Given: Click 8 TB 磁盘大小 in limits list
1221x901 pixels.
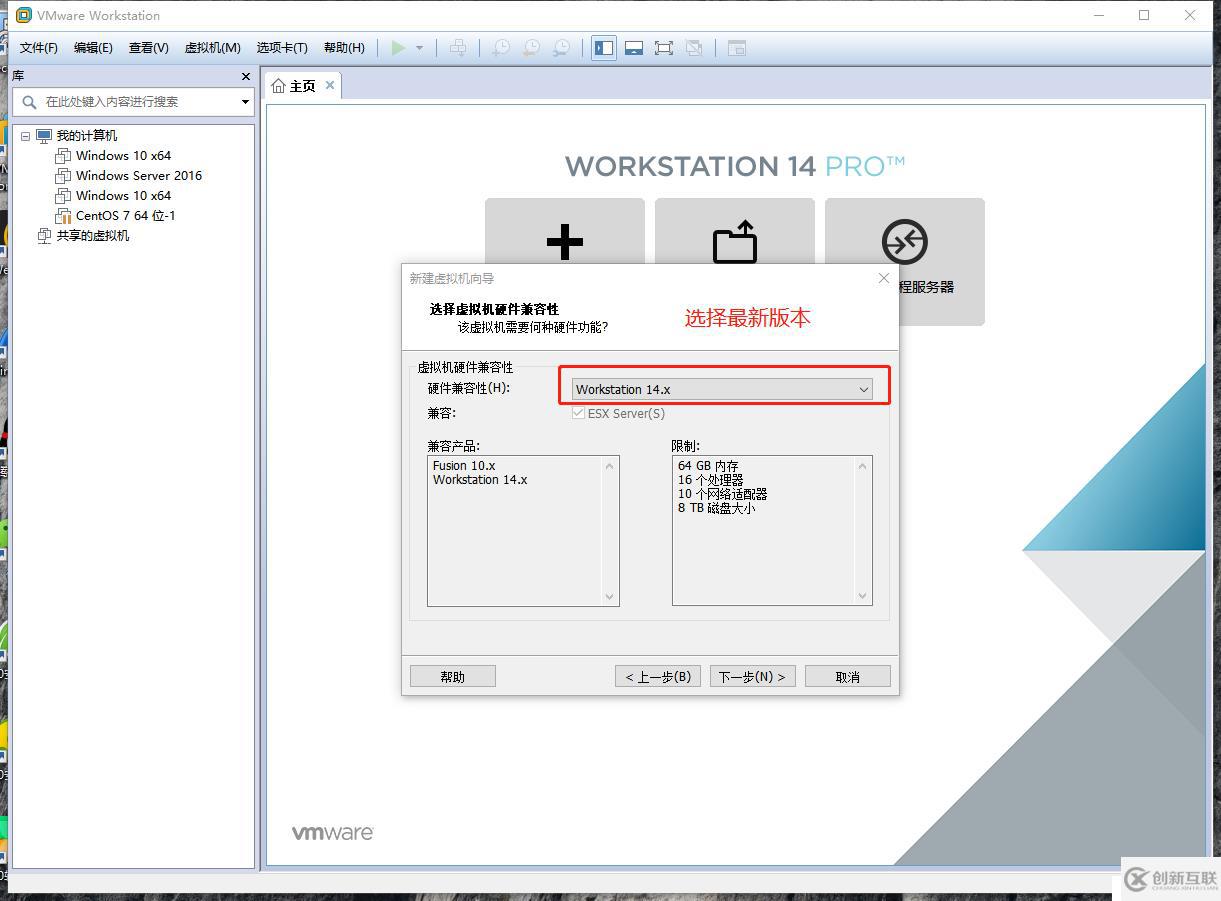Looking at the screenshot, I should click(717, 508).
